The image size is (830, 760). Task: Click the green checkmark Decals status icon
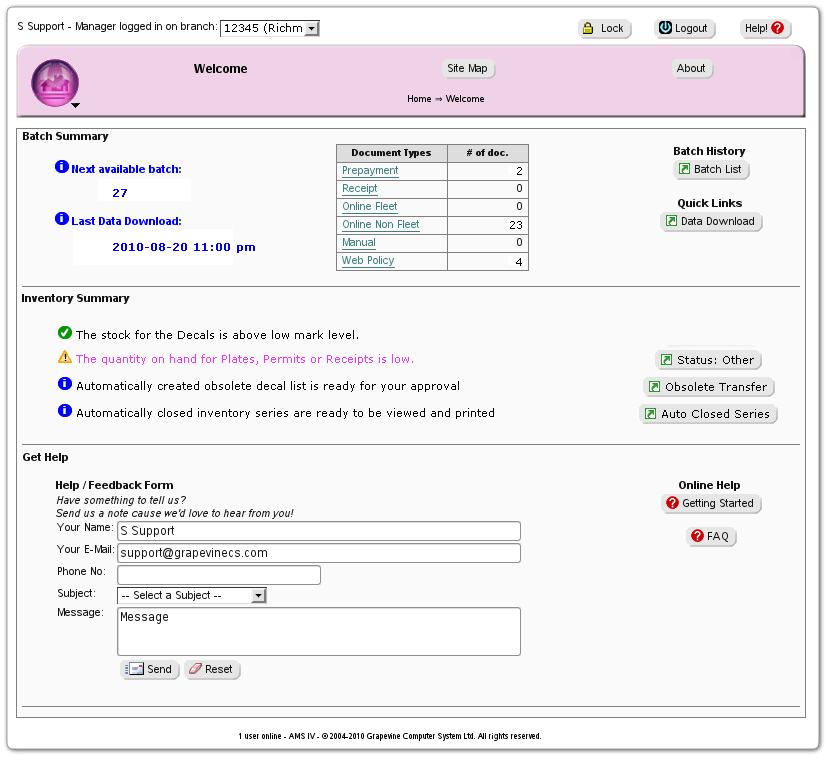[x=65, y=334]
